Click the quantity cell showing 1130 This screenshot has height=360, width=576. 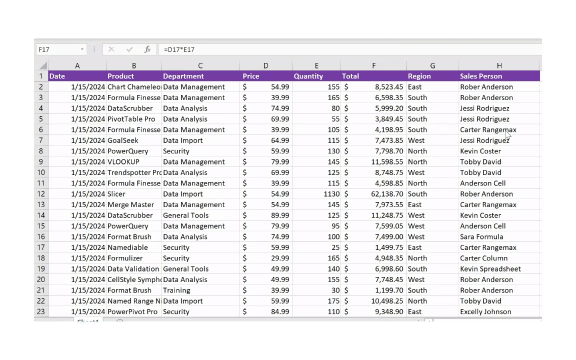tap(317, 194)
